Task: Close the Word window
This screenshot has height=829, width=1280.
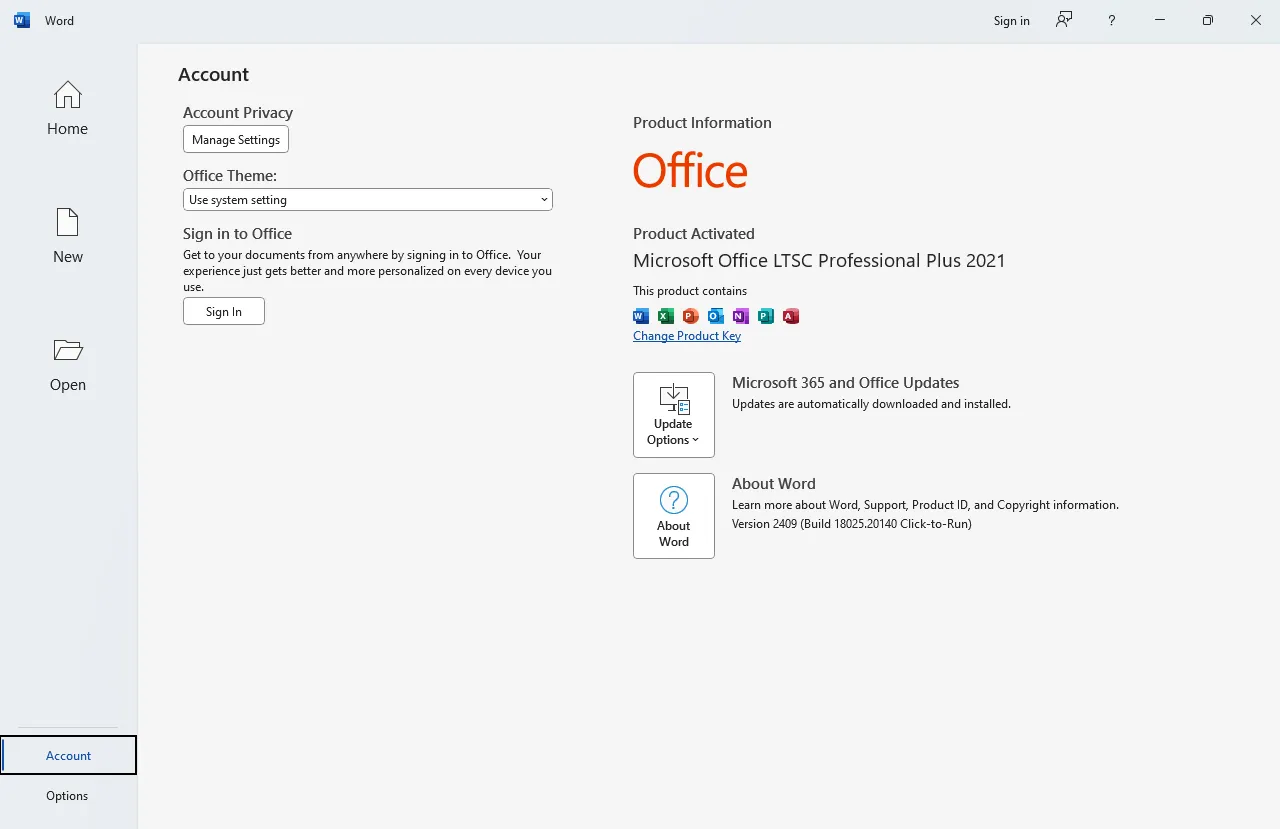Action: coord(1256,20)
